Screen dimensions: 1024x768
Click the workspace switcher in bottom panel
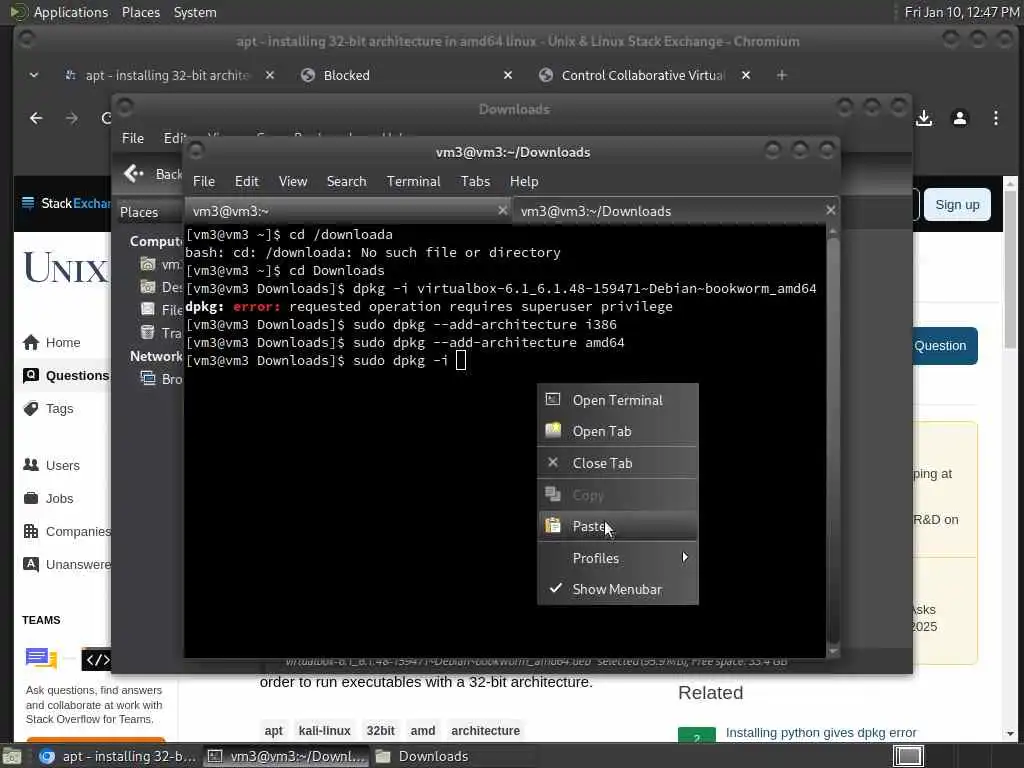click(x=908, y=756)
